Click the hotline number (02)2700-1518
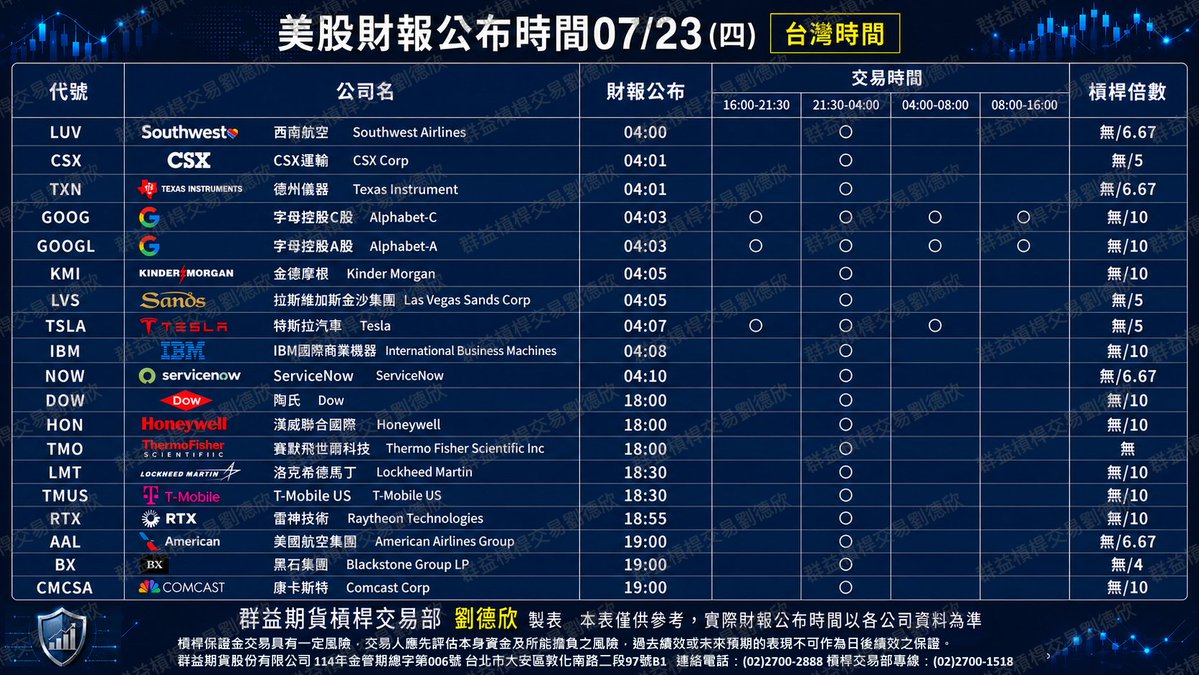 (x=973, y=661)
